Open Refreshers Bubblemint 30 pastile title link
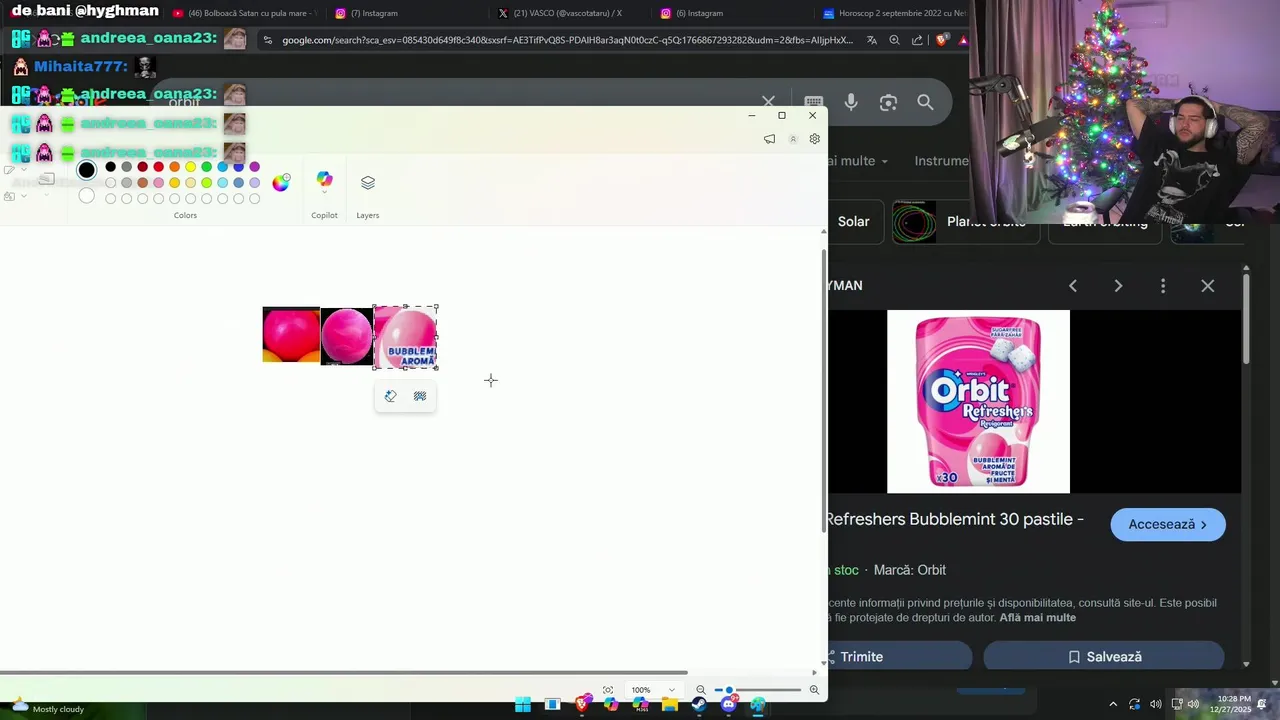This screenshot has width=1280, height=720. (x=955, y=519)
